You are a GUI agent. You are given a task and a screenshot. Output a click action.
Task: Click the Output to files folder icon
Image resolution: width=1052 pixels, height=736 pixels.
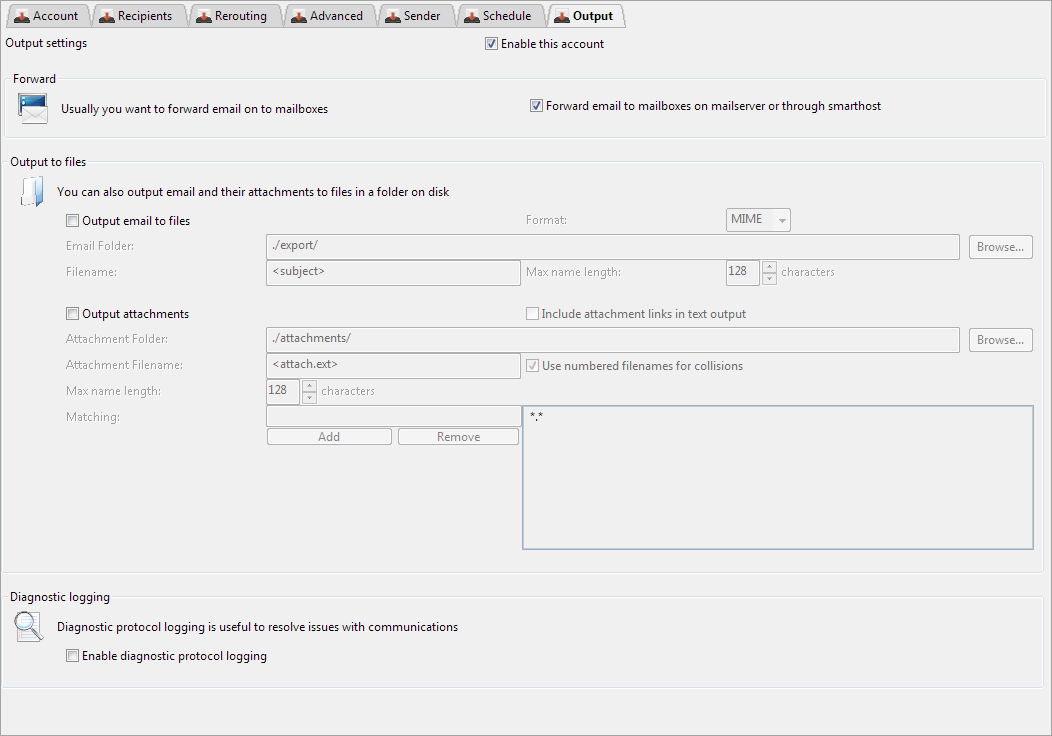[32, 191]
